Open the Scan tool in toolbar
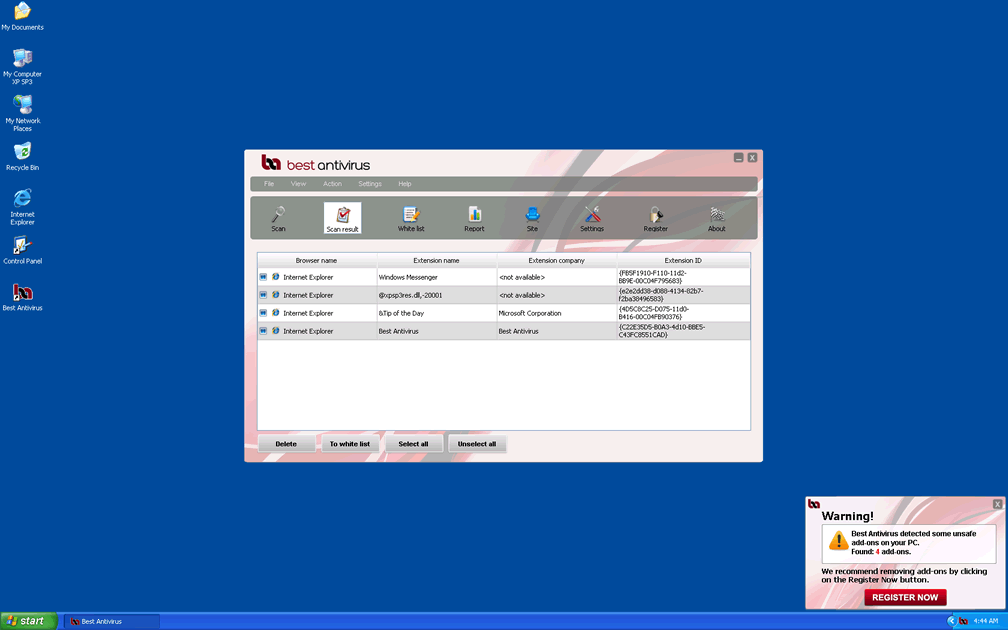1008x630 pixels. tap(278, 218)
